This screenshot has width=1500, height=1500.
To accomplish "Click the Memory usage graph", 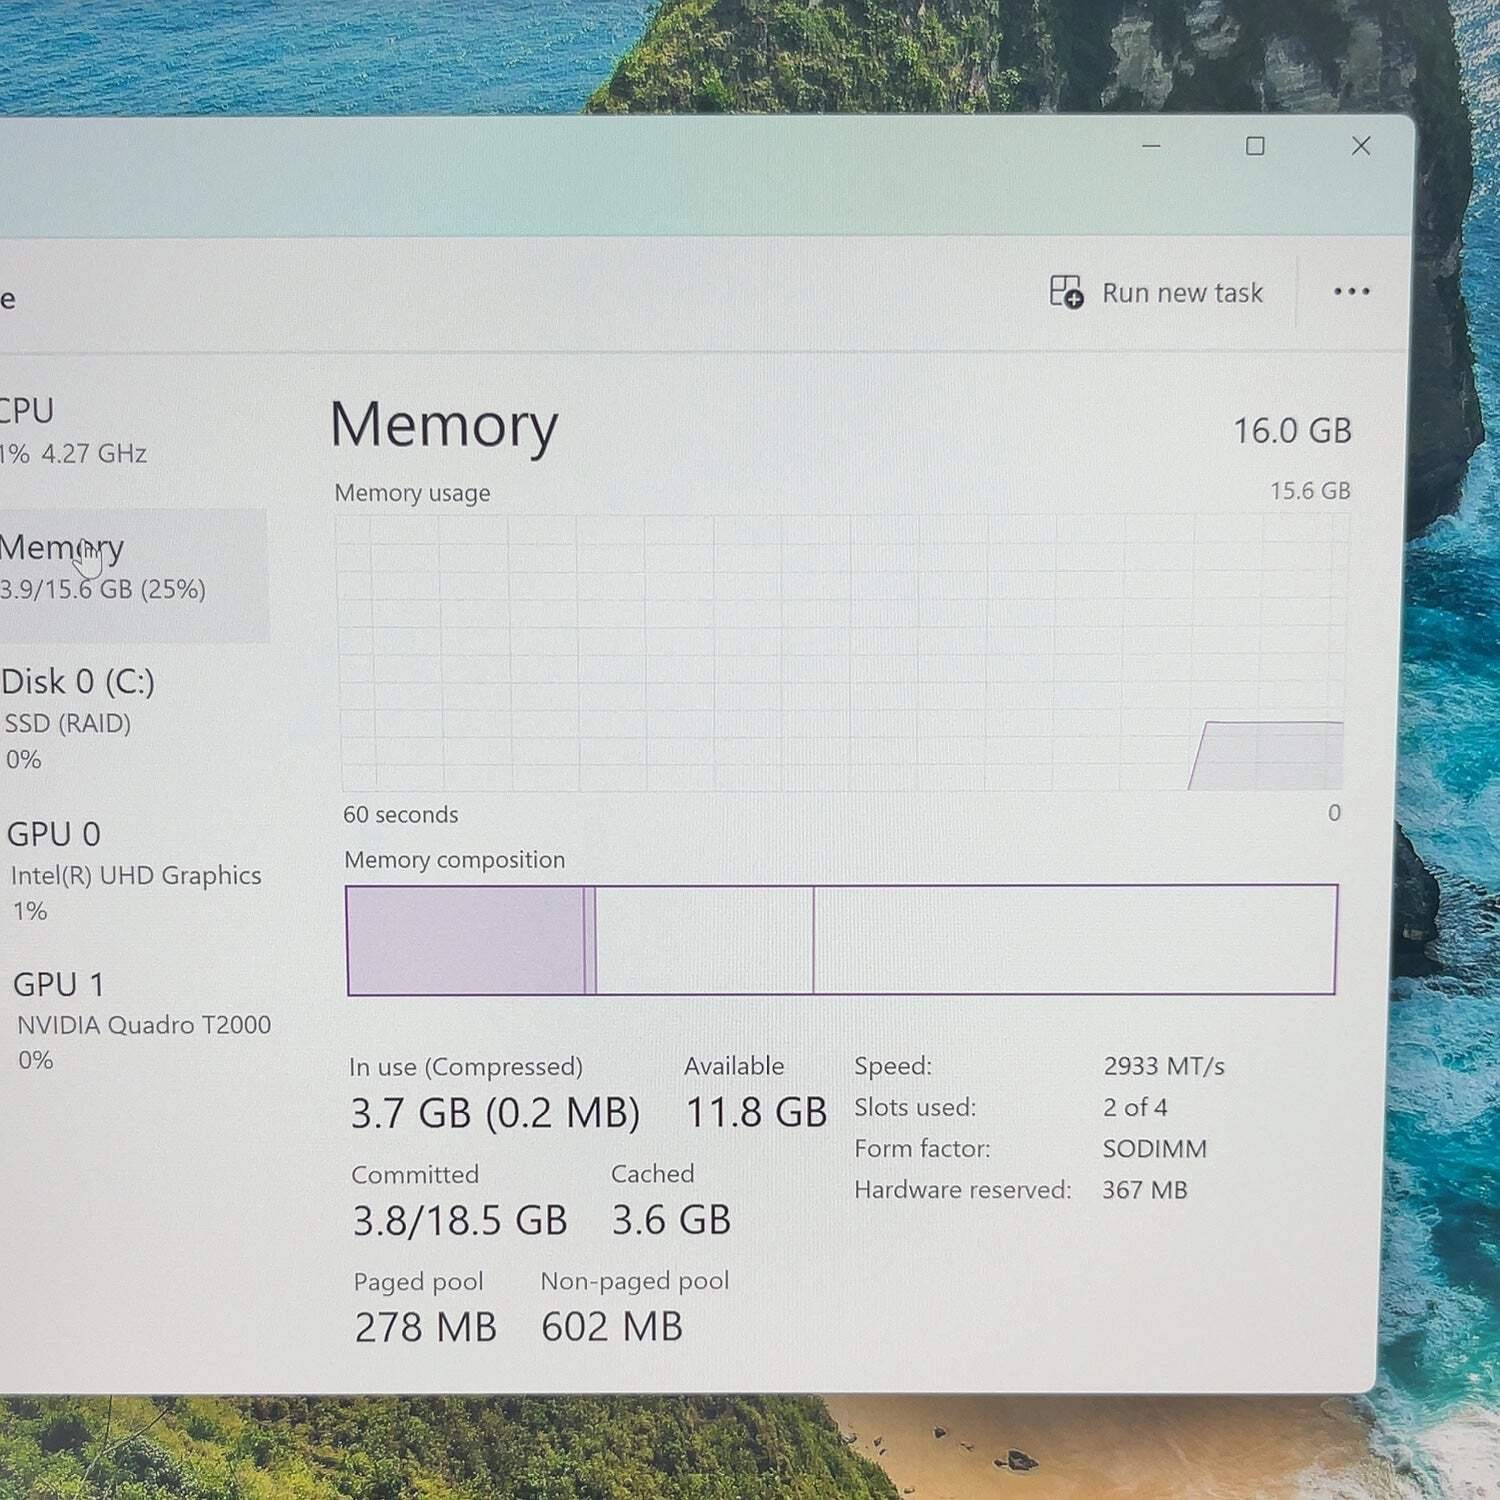I will [842, 653].
